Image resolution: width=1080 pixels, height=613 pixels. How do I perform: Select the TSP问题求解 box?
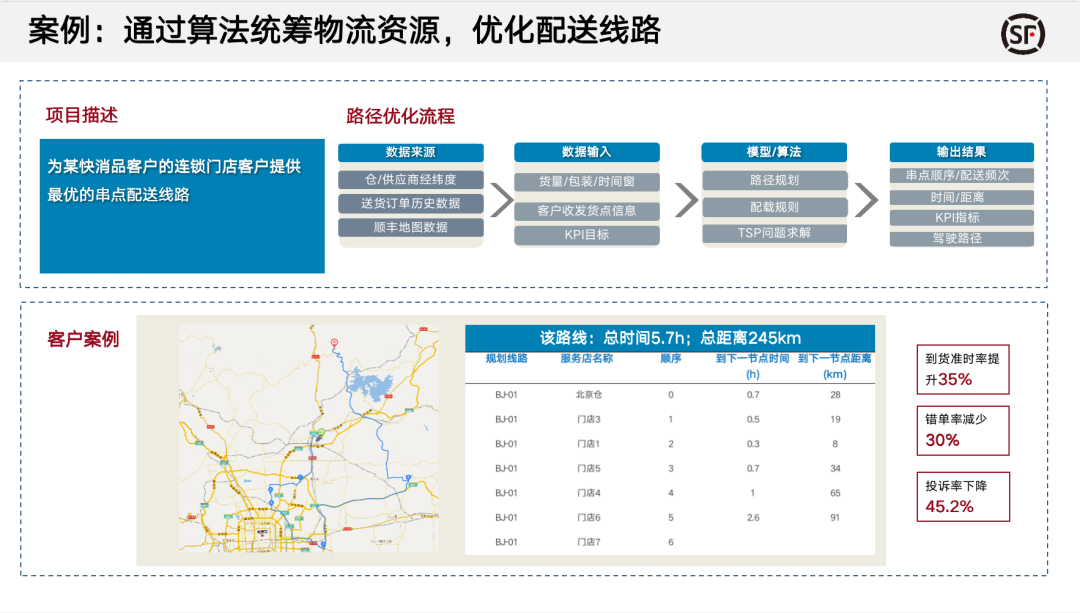point(774,233)
